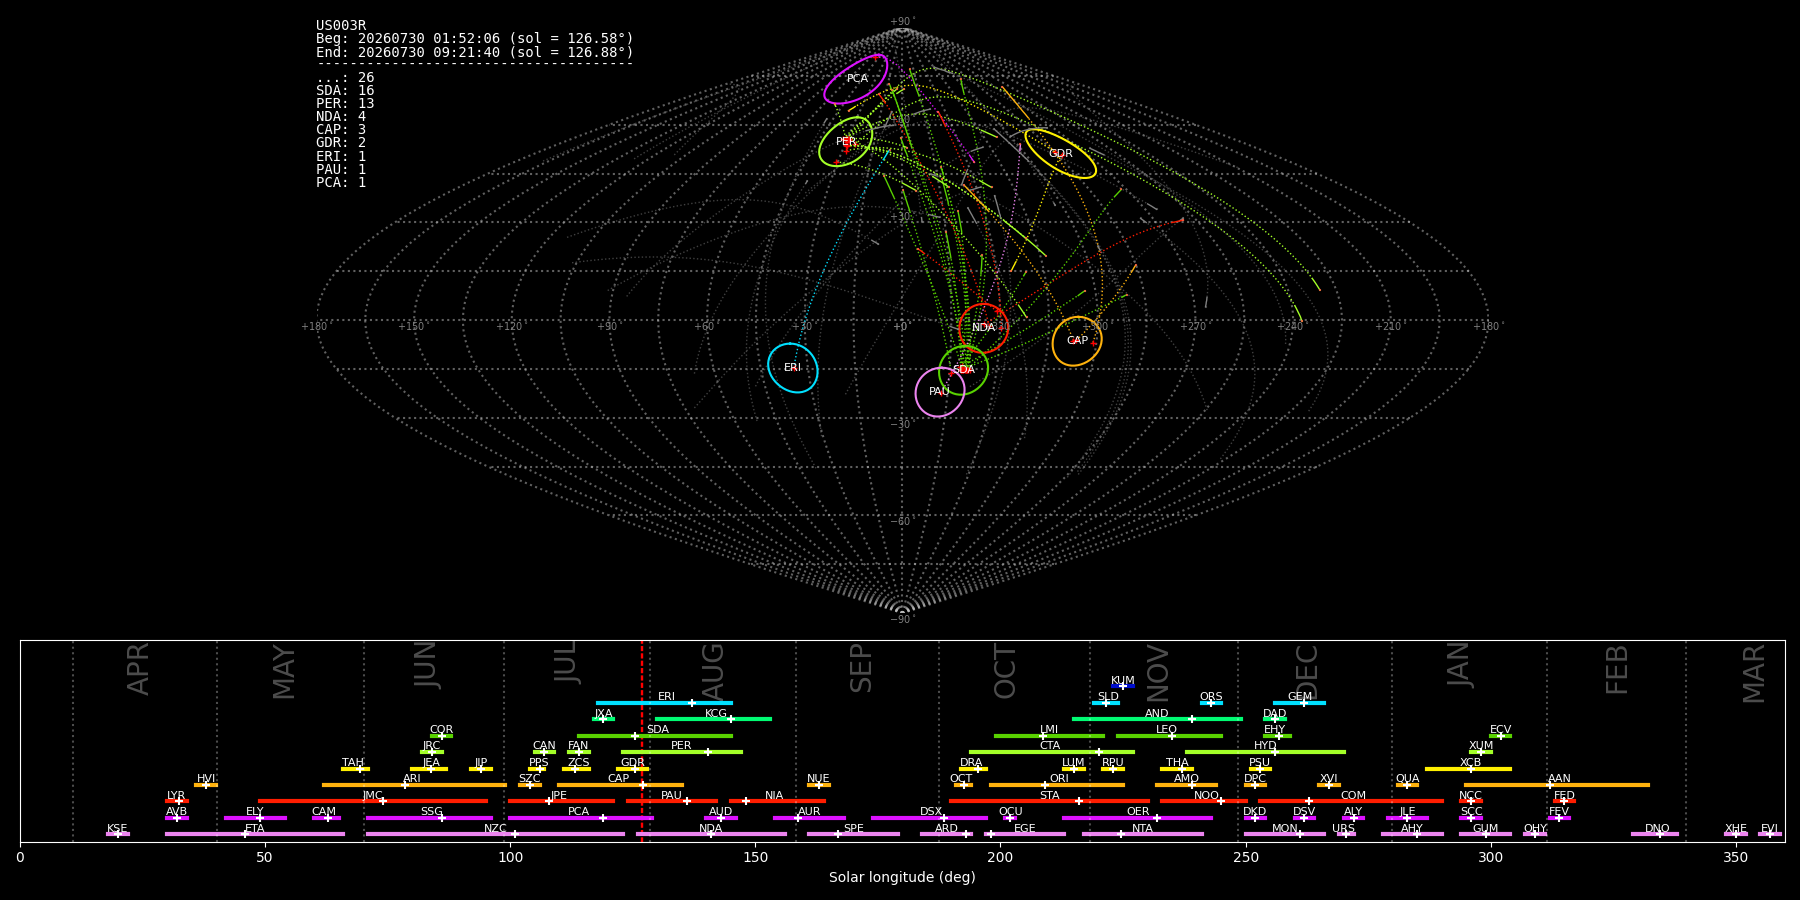Click the 'CAP: 3' legend entry
The image size is (1800, 900).
[341, 130]
